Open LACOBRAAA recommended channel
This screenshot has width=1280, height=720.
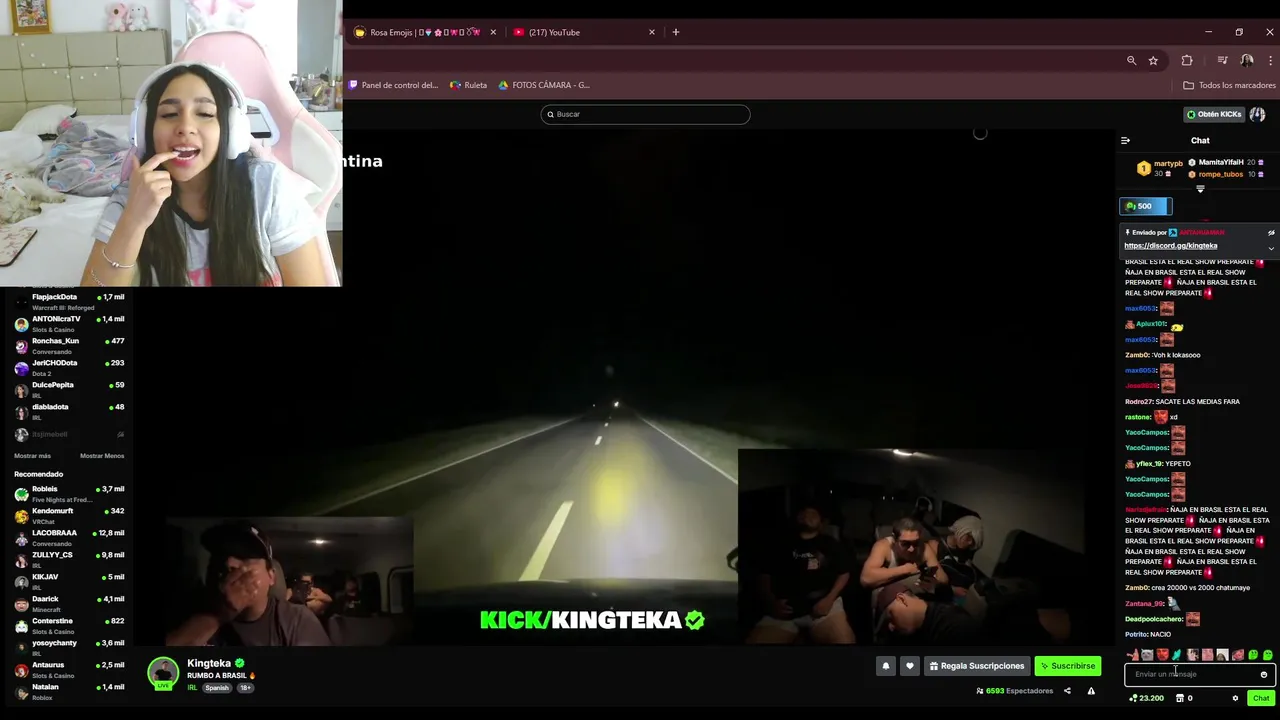[x=68, y=537]
